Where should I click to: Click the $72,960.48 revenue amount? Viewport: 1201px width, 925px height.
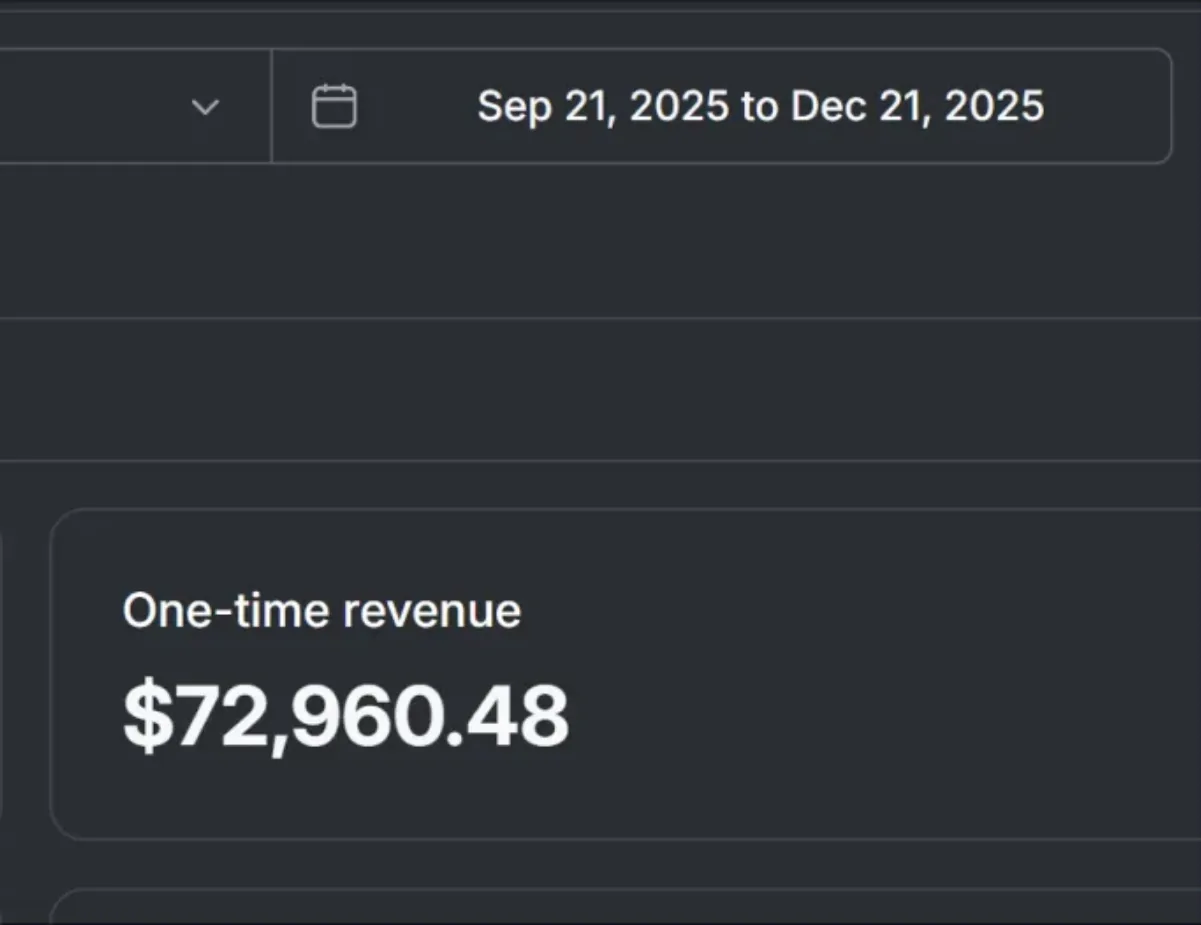click(346, 716)
